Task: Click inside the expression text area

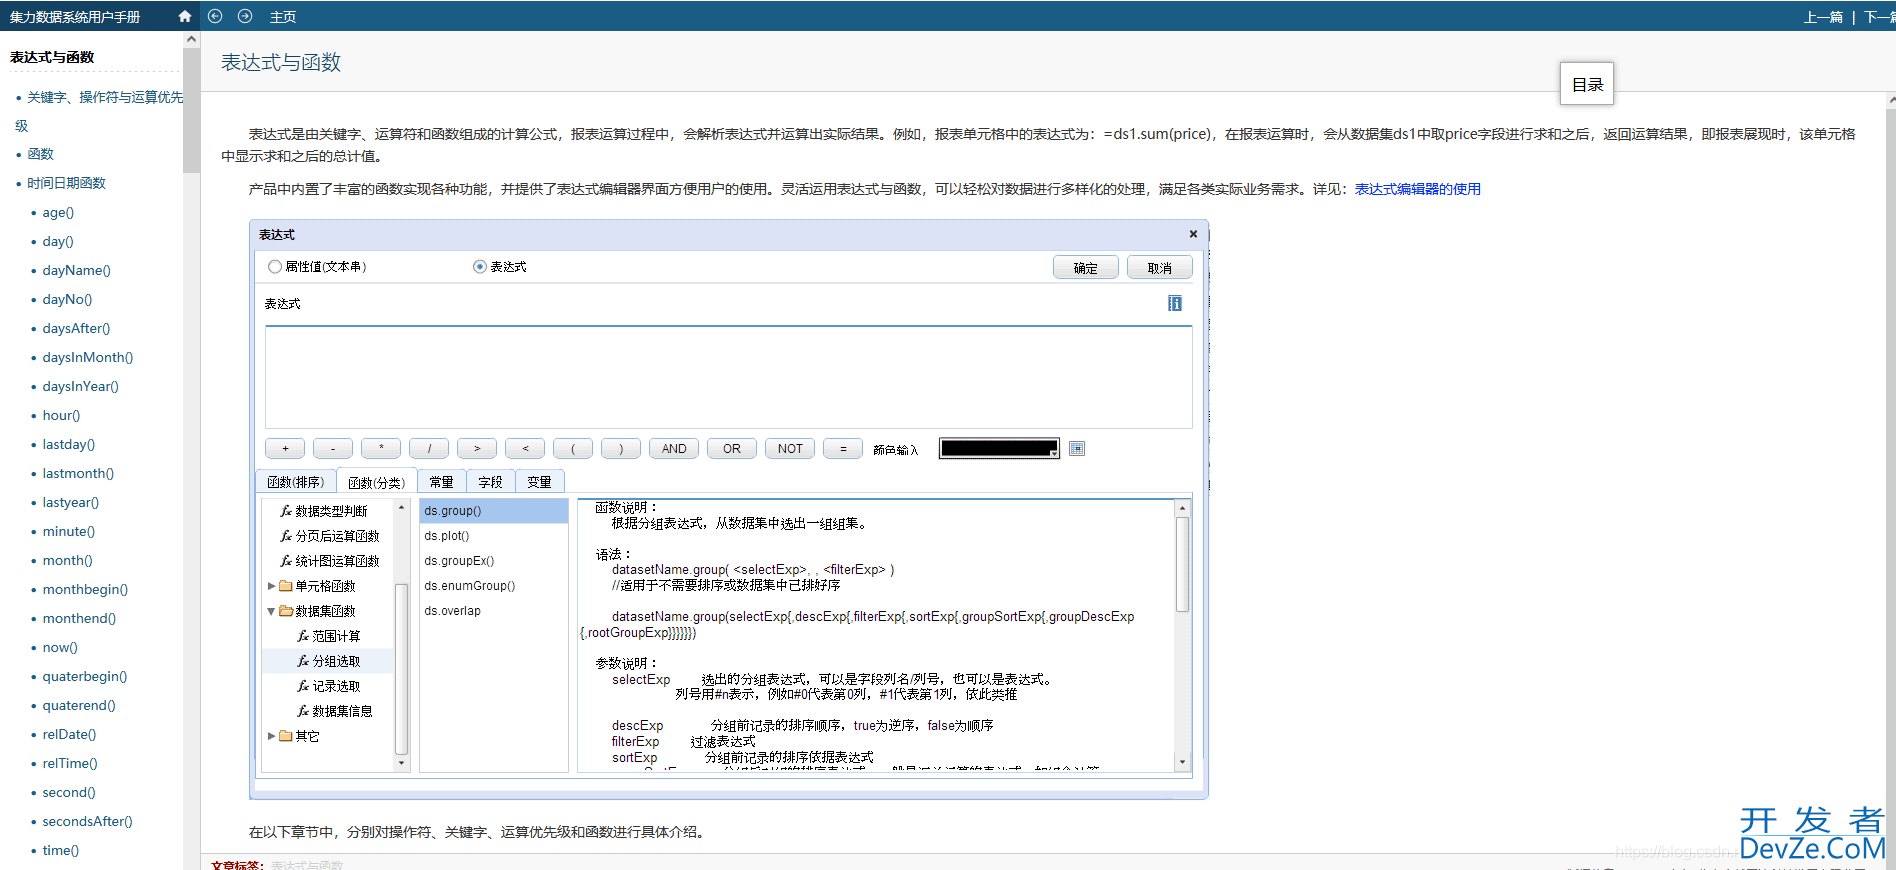Action: coord(728,377)
